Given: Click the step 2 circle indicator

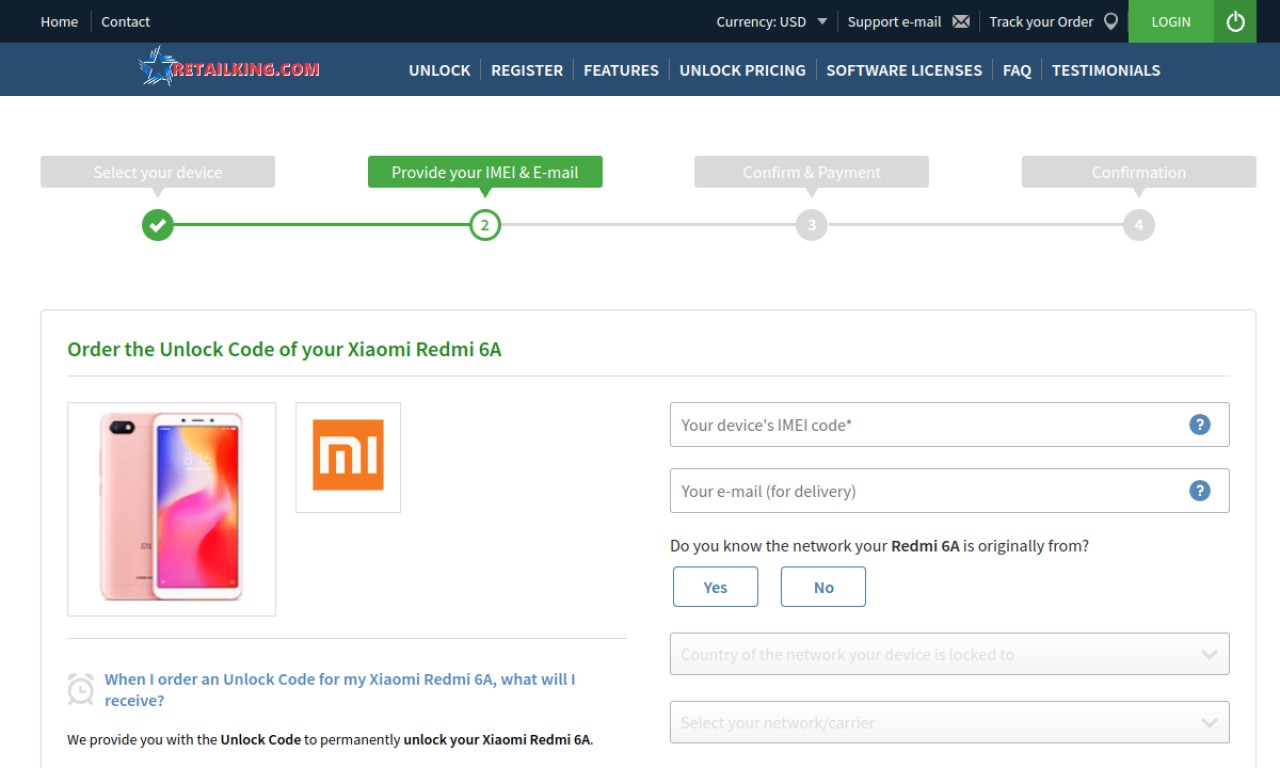Looking at the screenshot, I should (x=485, y=225).
